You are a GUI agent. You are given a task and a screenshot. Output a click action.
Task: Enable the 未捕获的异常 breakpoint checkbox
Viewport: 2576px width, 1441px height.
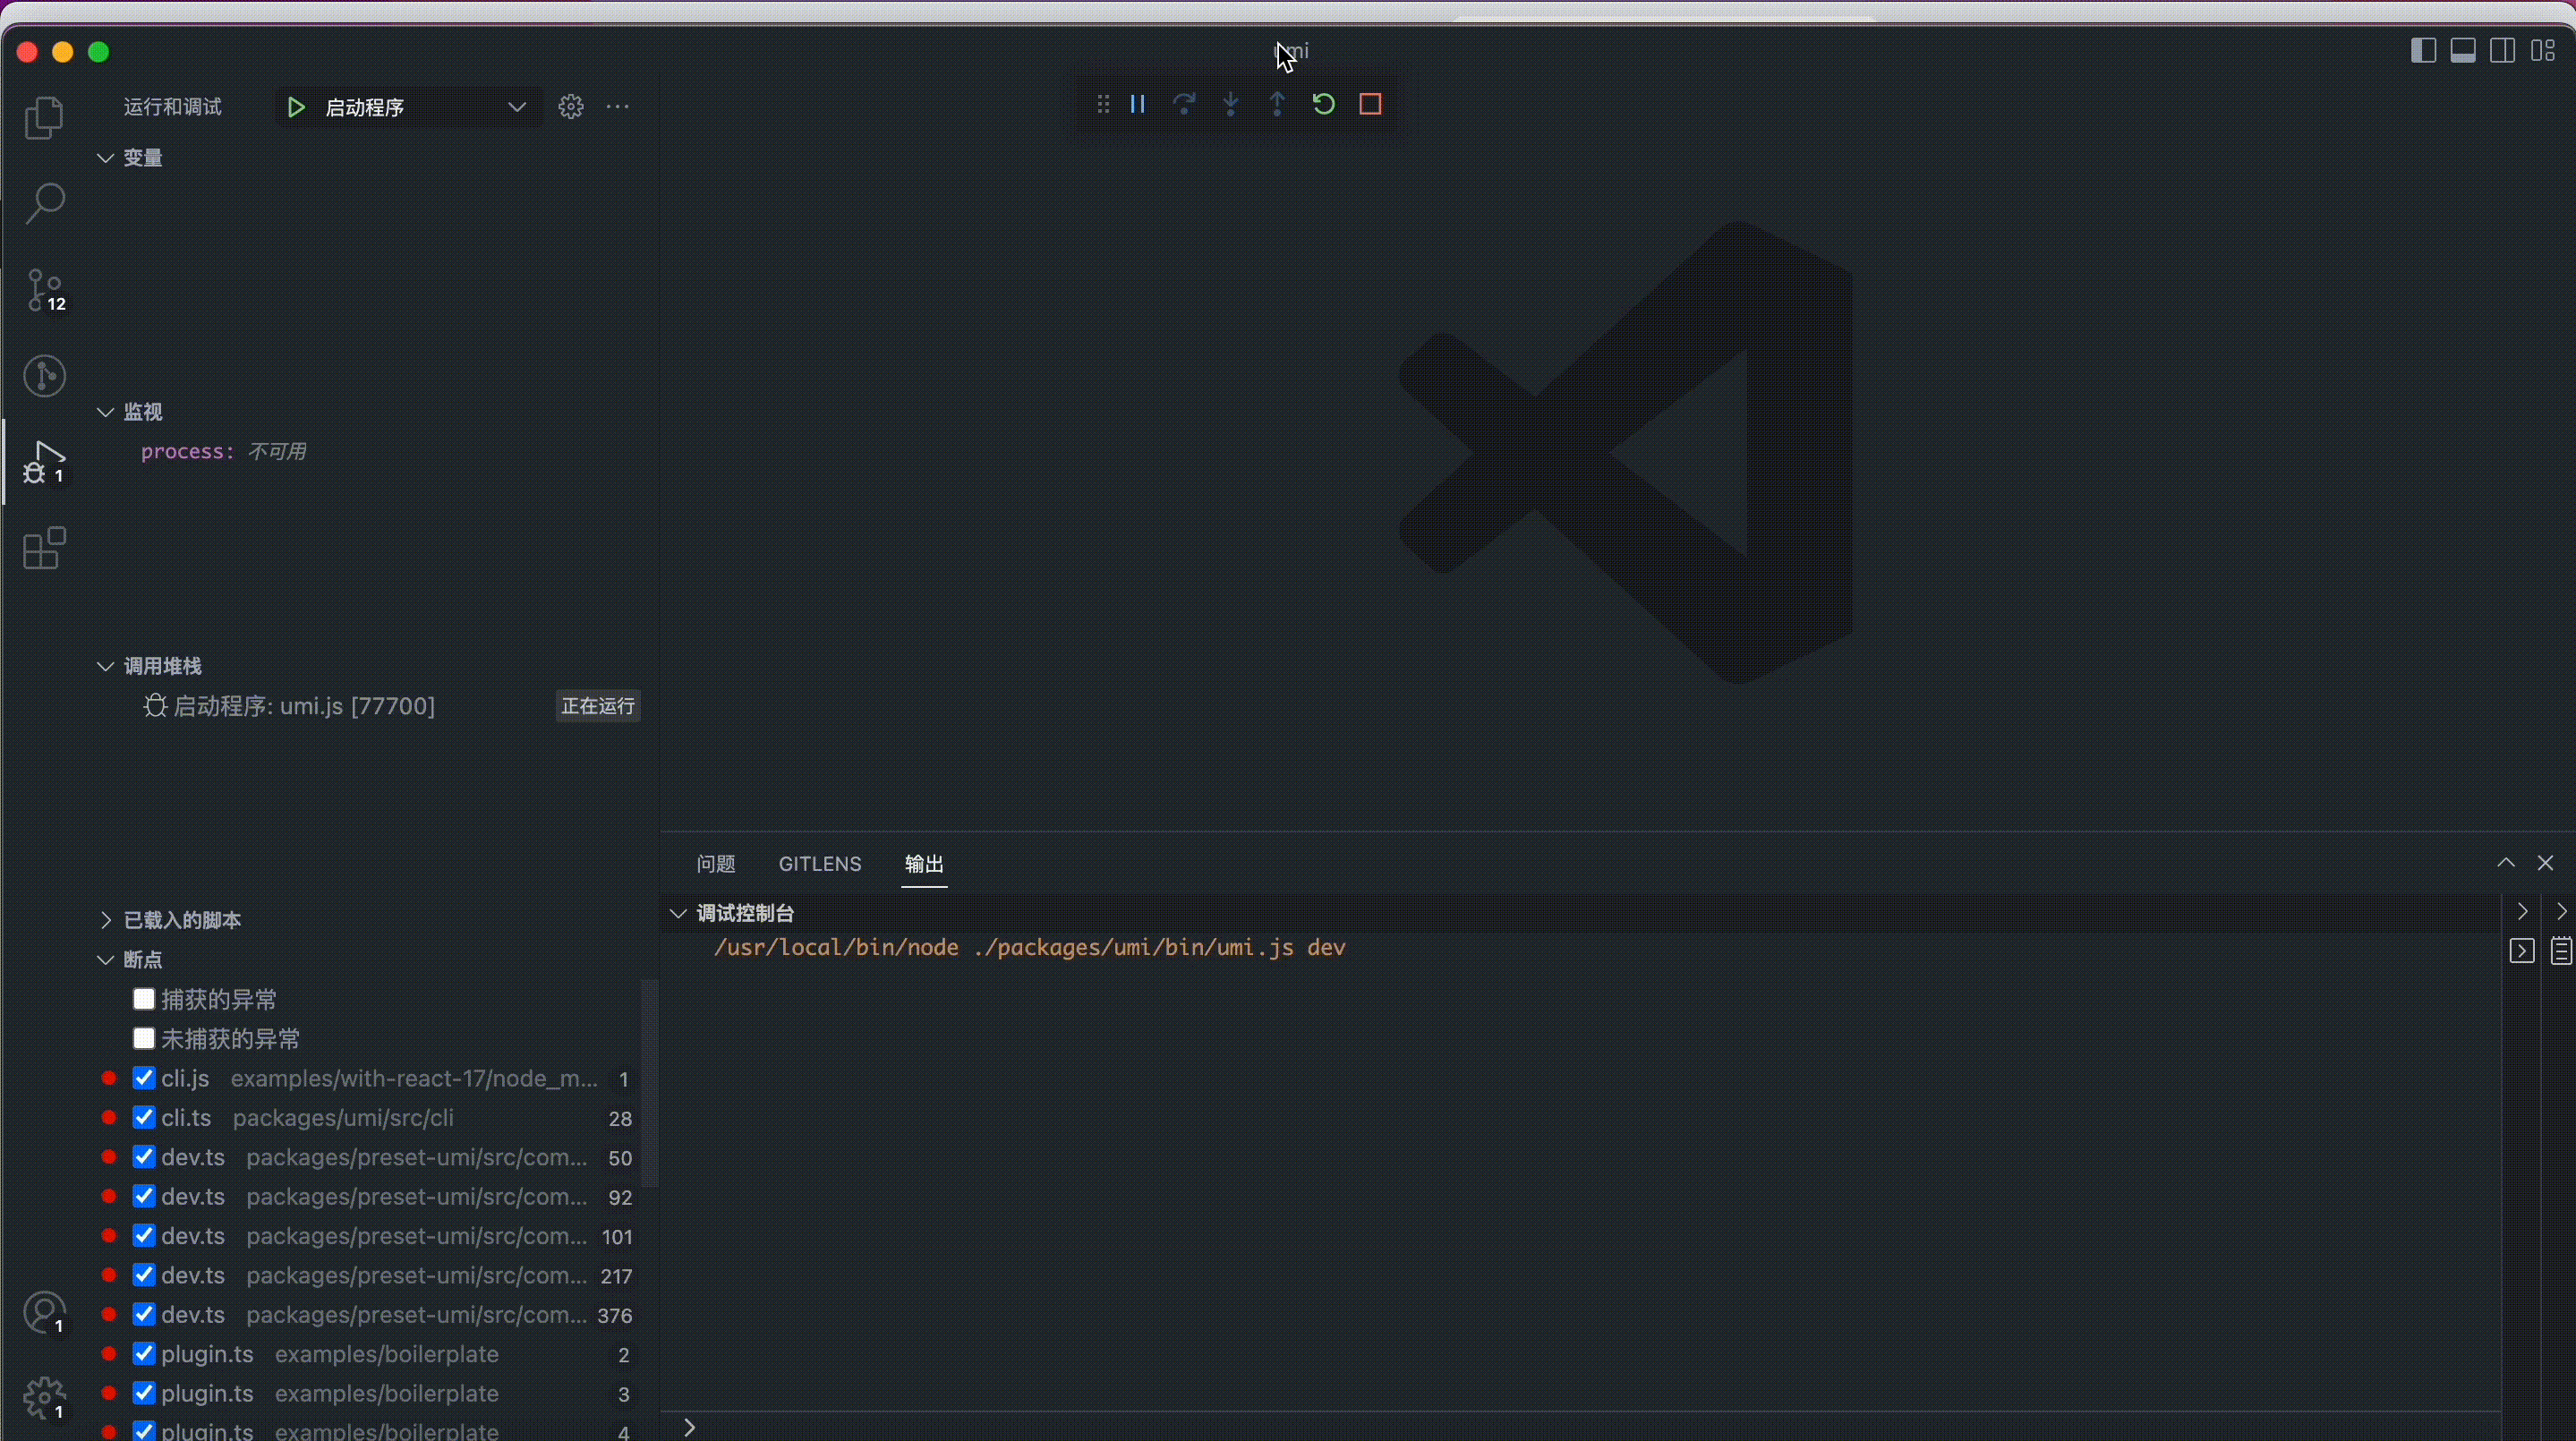tap(144, 1038)
